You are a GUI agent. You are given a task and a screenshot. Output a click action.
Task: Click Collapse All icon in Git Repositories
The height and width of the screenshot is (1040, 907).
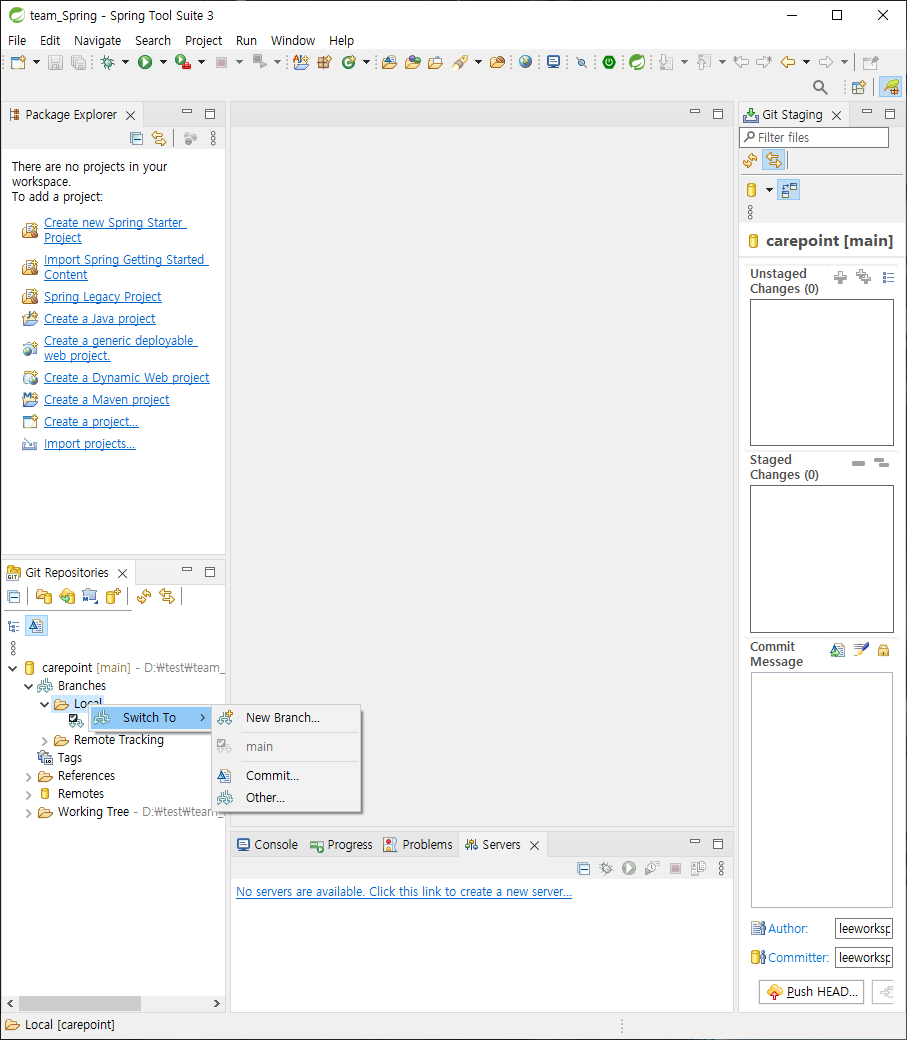13,596
